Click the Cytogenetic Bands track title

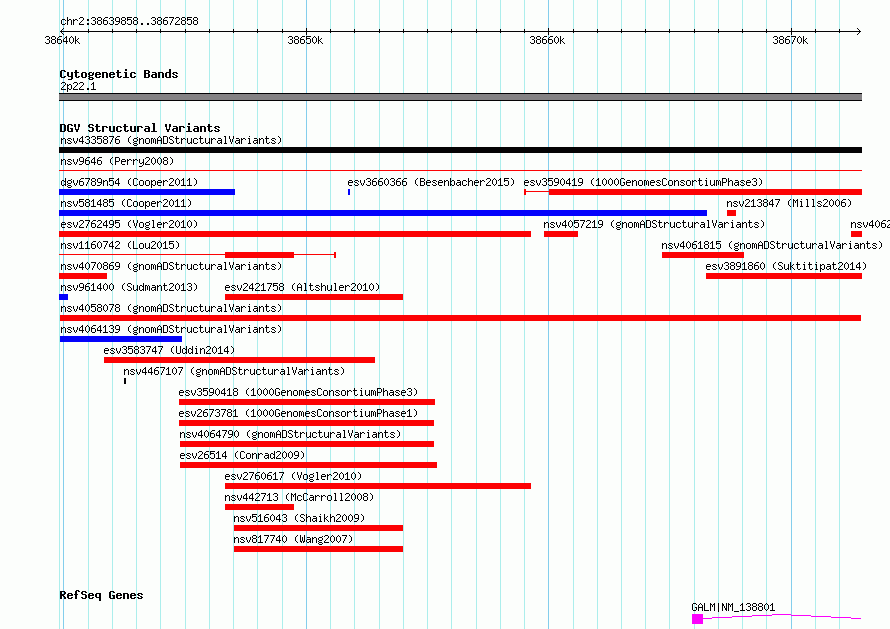[x=119, y=74]
